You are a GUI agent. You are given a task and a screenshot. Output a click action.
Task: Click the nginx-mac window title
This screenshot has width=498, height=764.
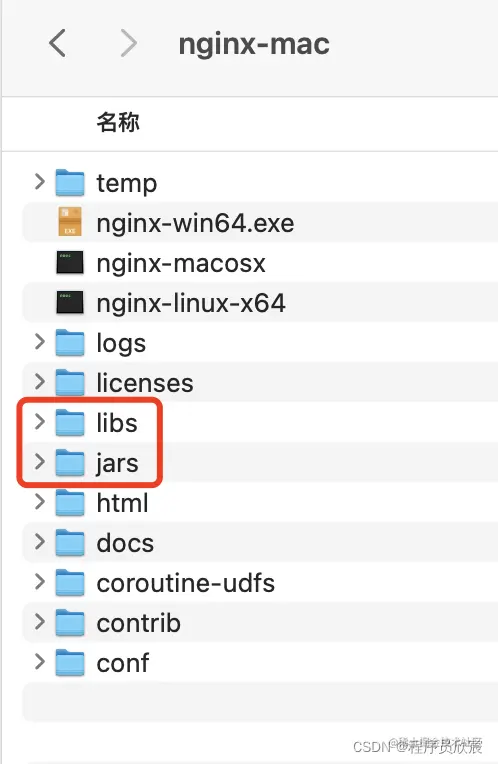(254, 44)
